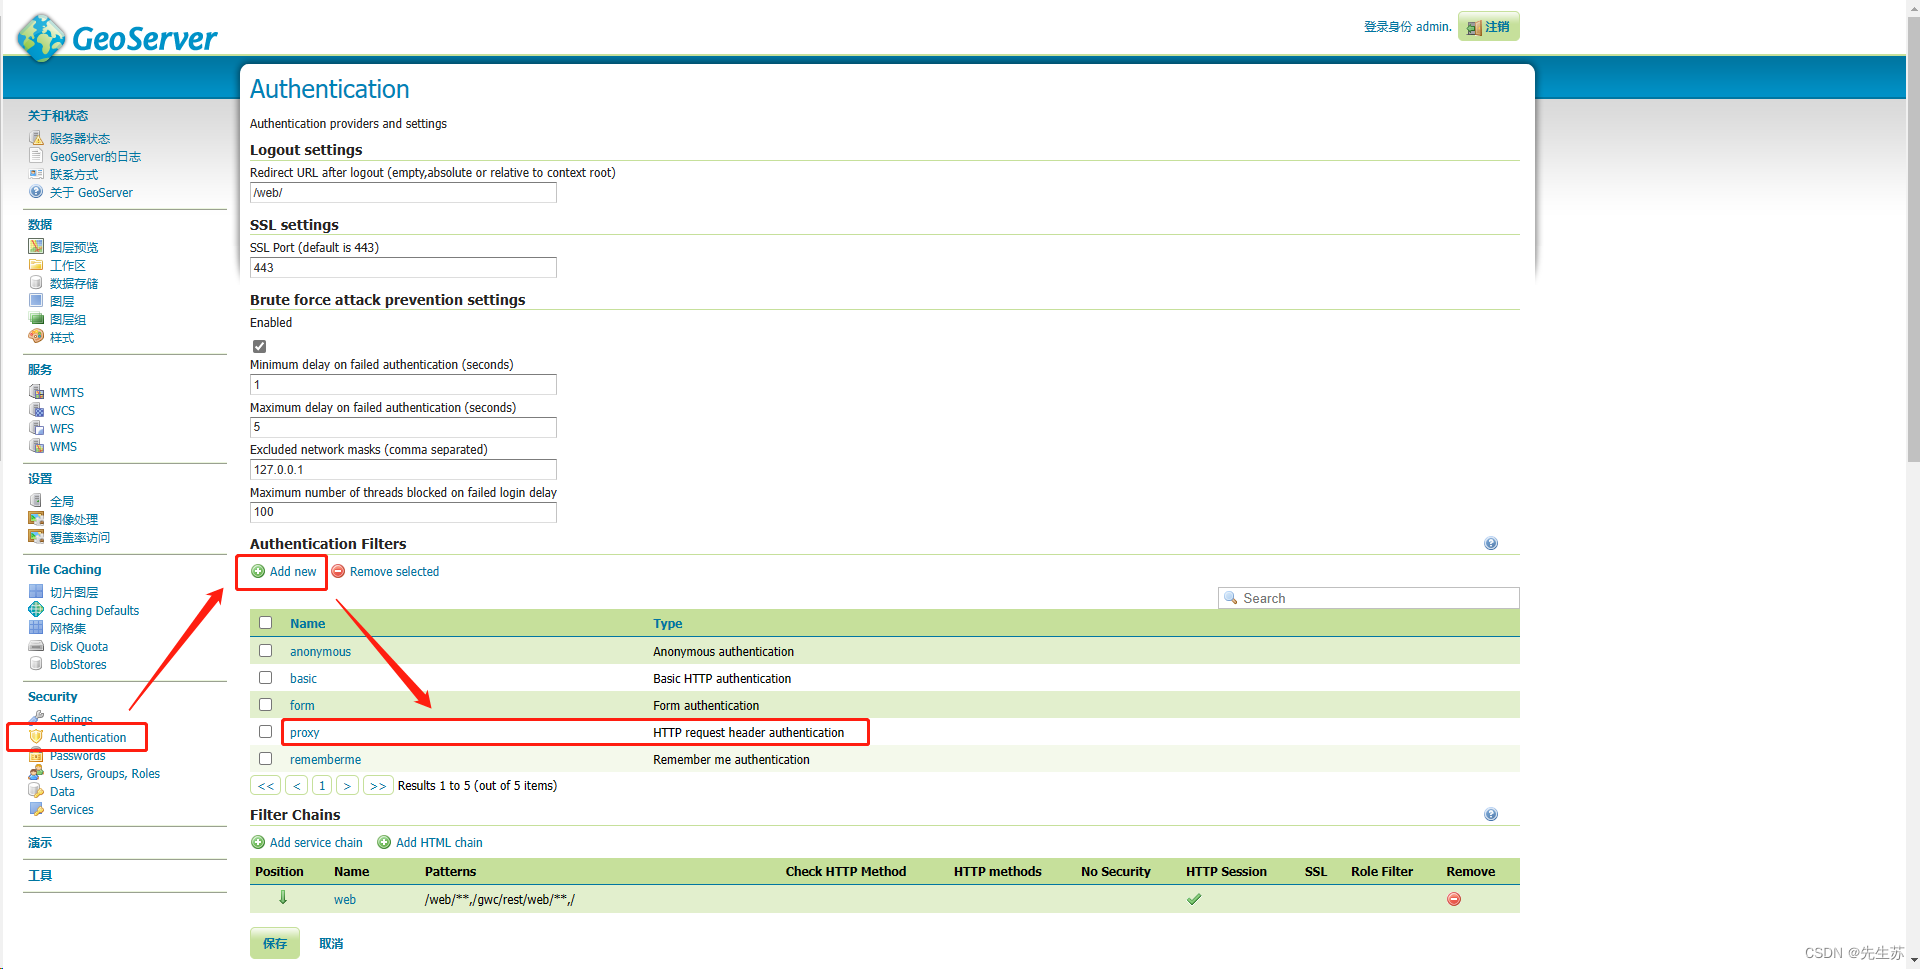
Task: Open the Authentication Filters help icon
Action: [x=1491, y=543]
